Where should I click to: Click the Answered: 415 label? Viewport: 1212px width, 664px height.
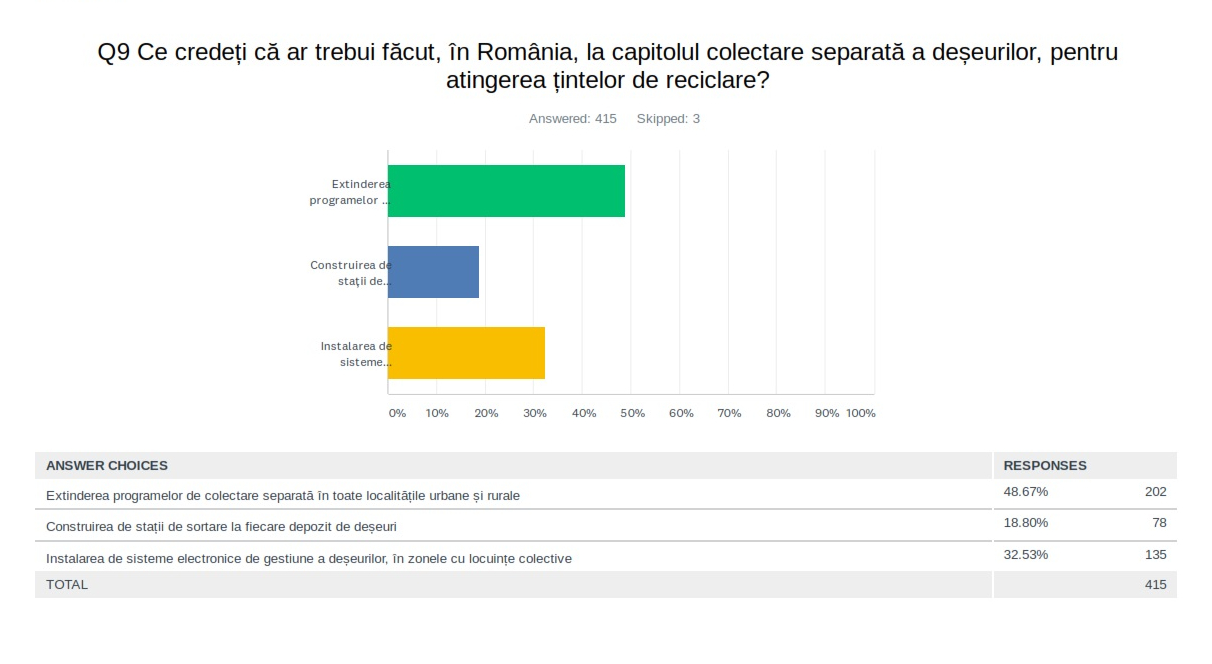(x=572, y=119)
